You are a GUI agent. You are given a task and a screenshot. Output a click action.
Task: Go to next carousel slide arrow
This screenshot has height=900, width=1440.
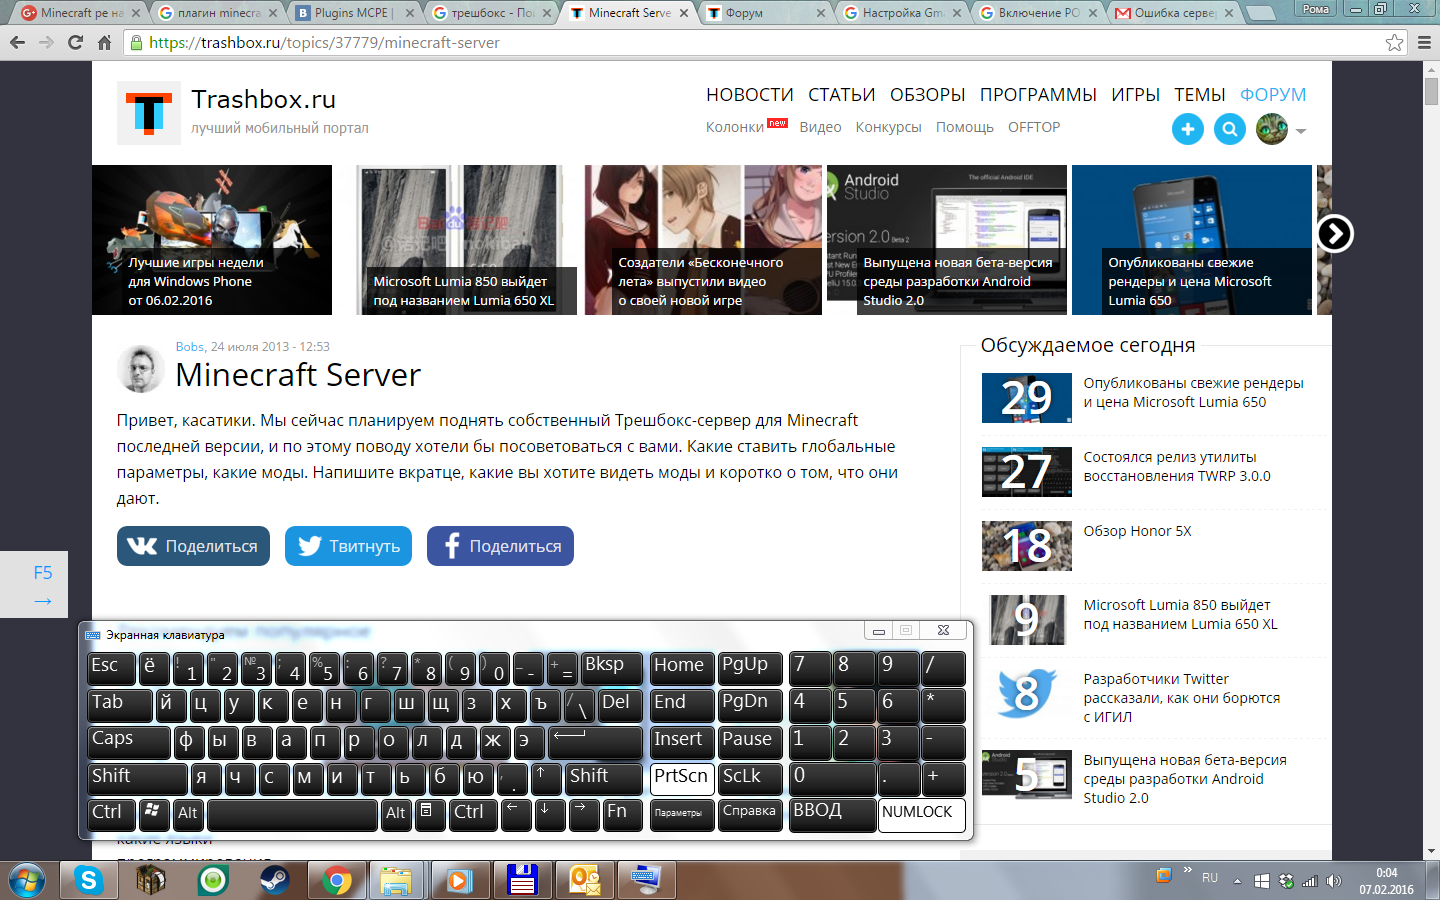coord(1335,234)
